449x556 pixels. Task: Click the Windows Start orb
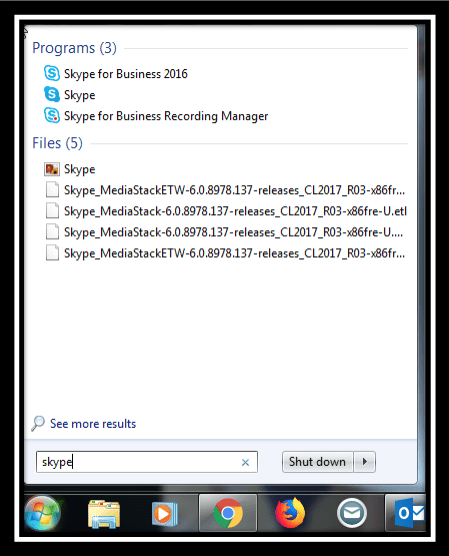(43, 513)
